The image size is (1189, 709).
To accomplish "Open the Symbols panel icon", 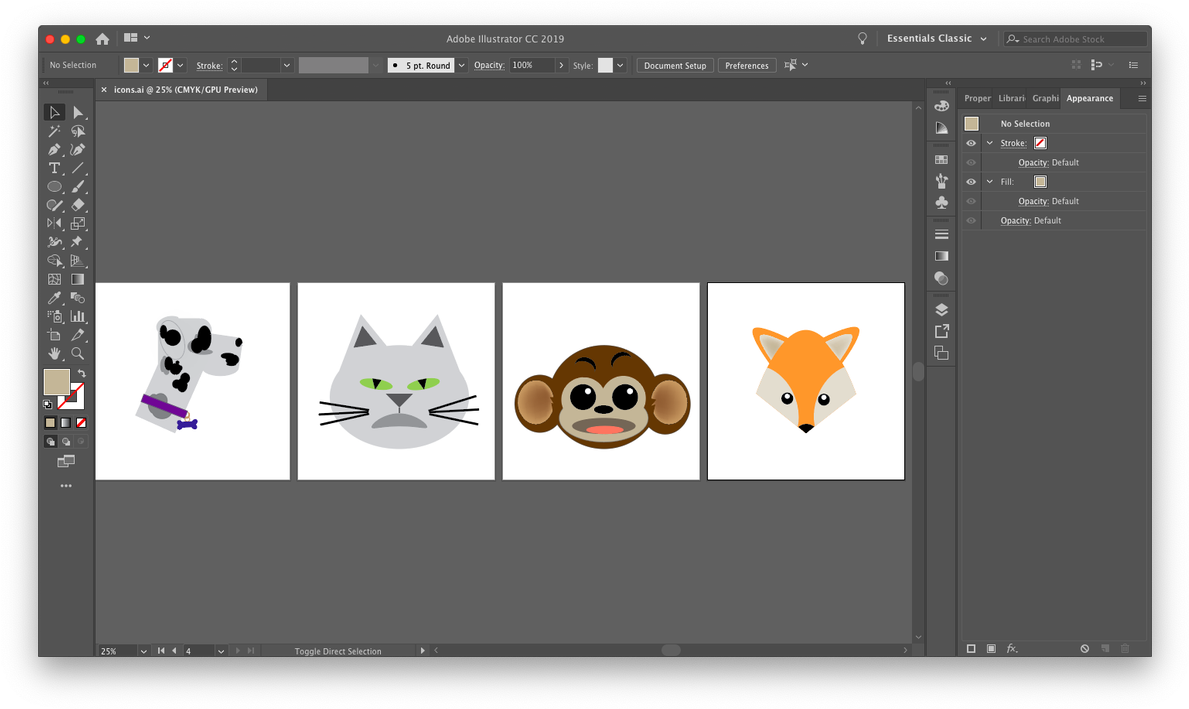I will click(x=941, y=202).
